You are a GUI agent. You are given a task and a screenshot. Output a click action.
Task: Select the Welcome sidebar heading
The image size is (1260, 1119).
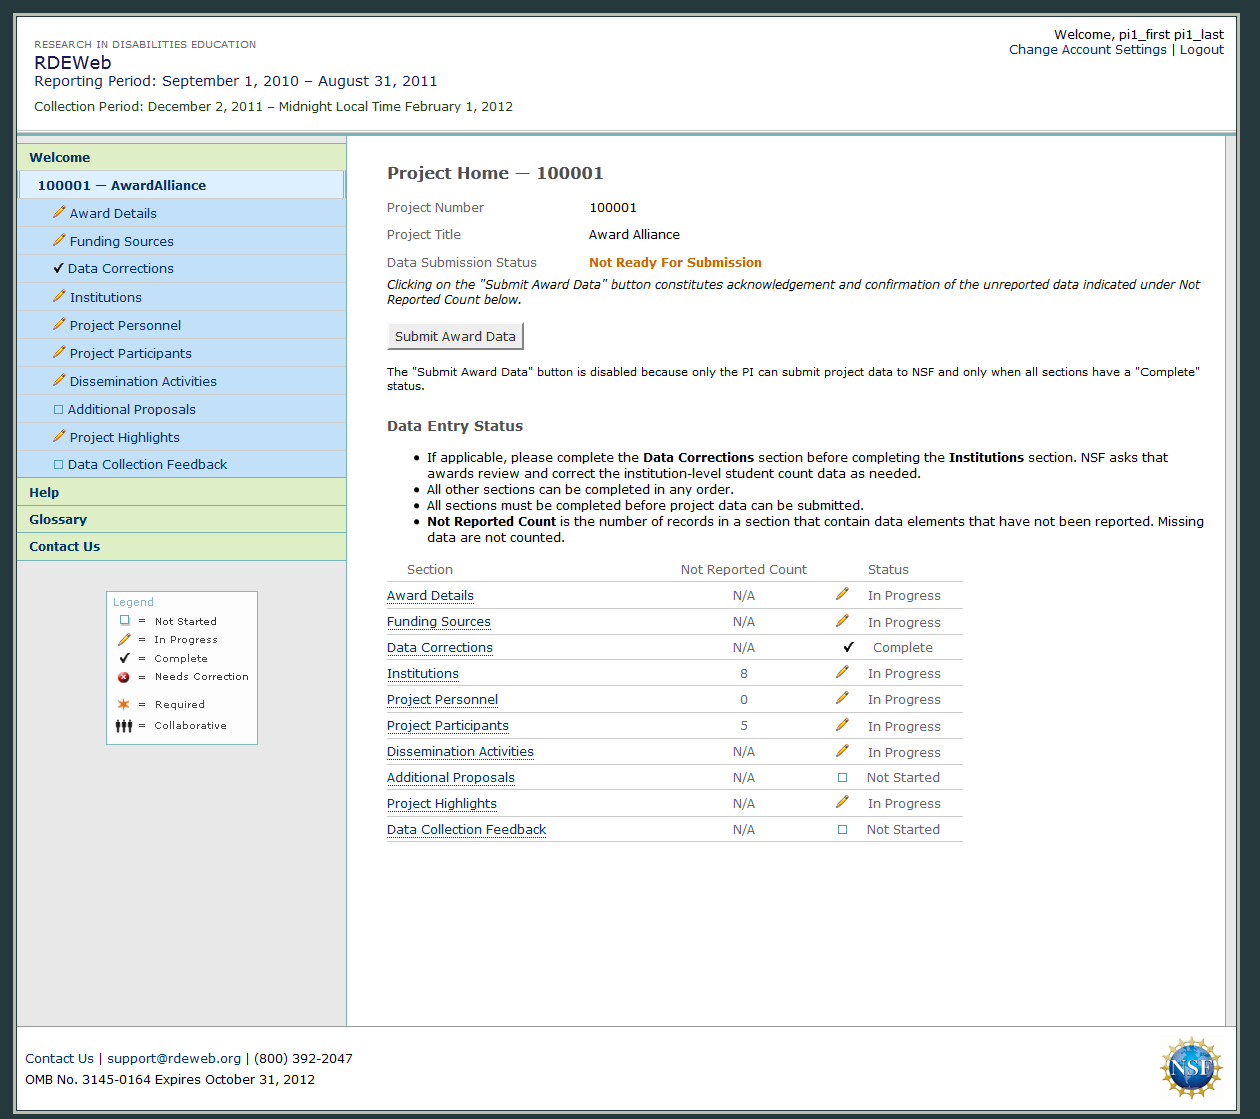pos(60,157)
